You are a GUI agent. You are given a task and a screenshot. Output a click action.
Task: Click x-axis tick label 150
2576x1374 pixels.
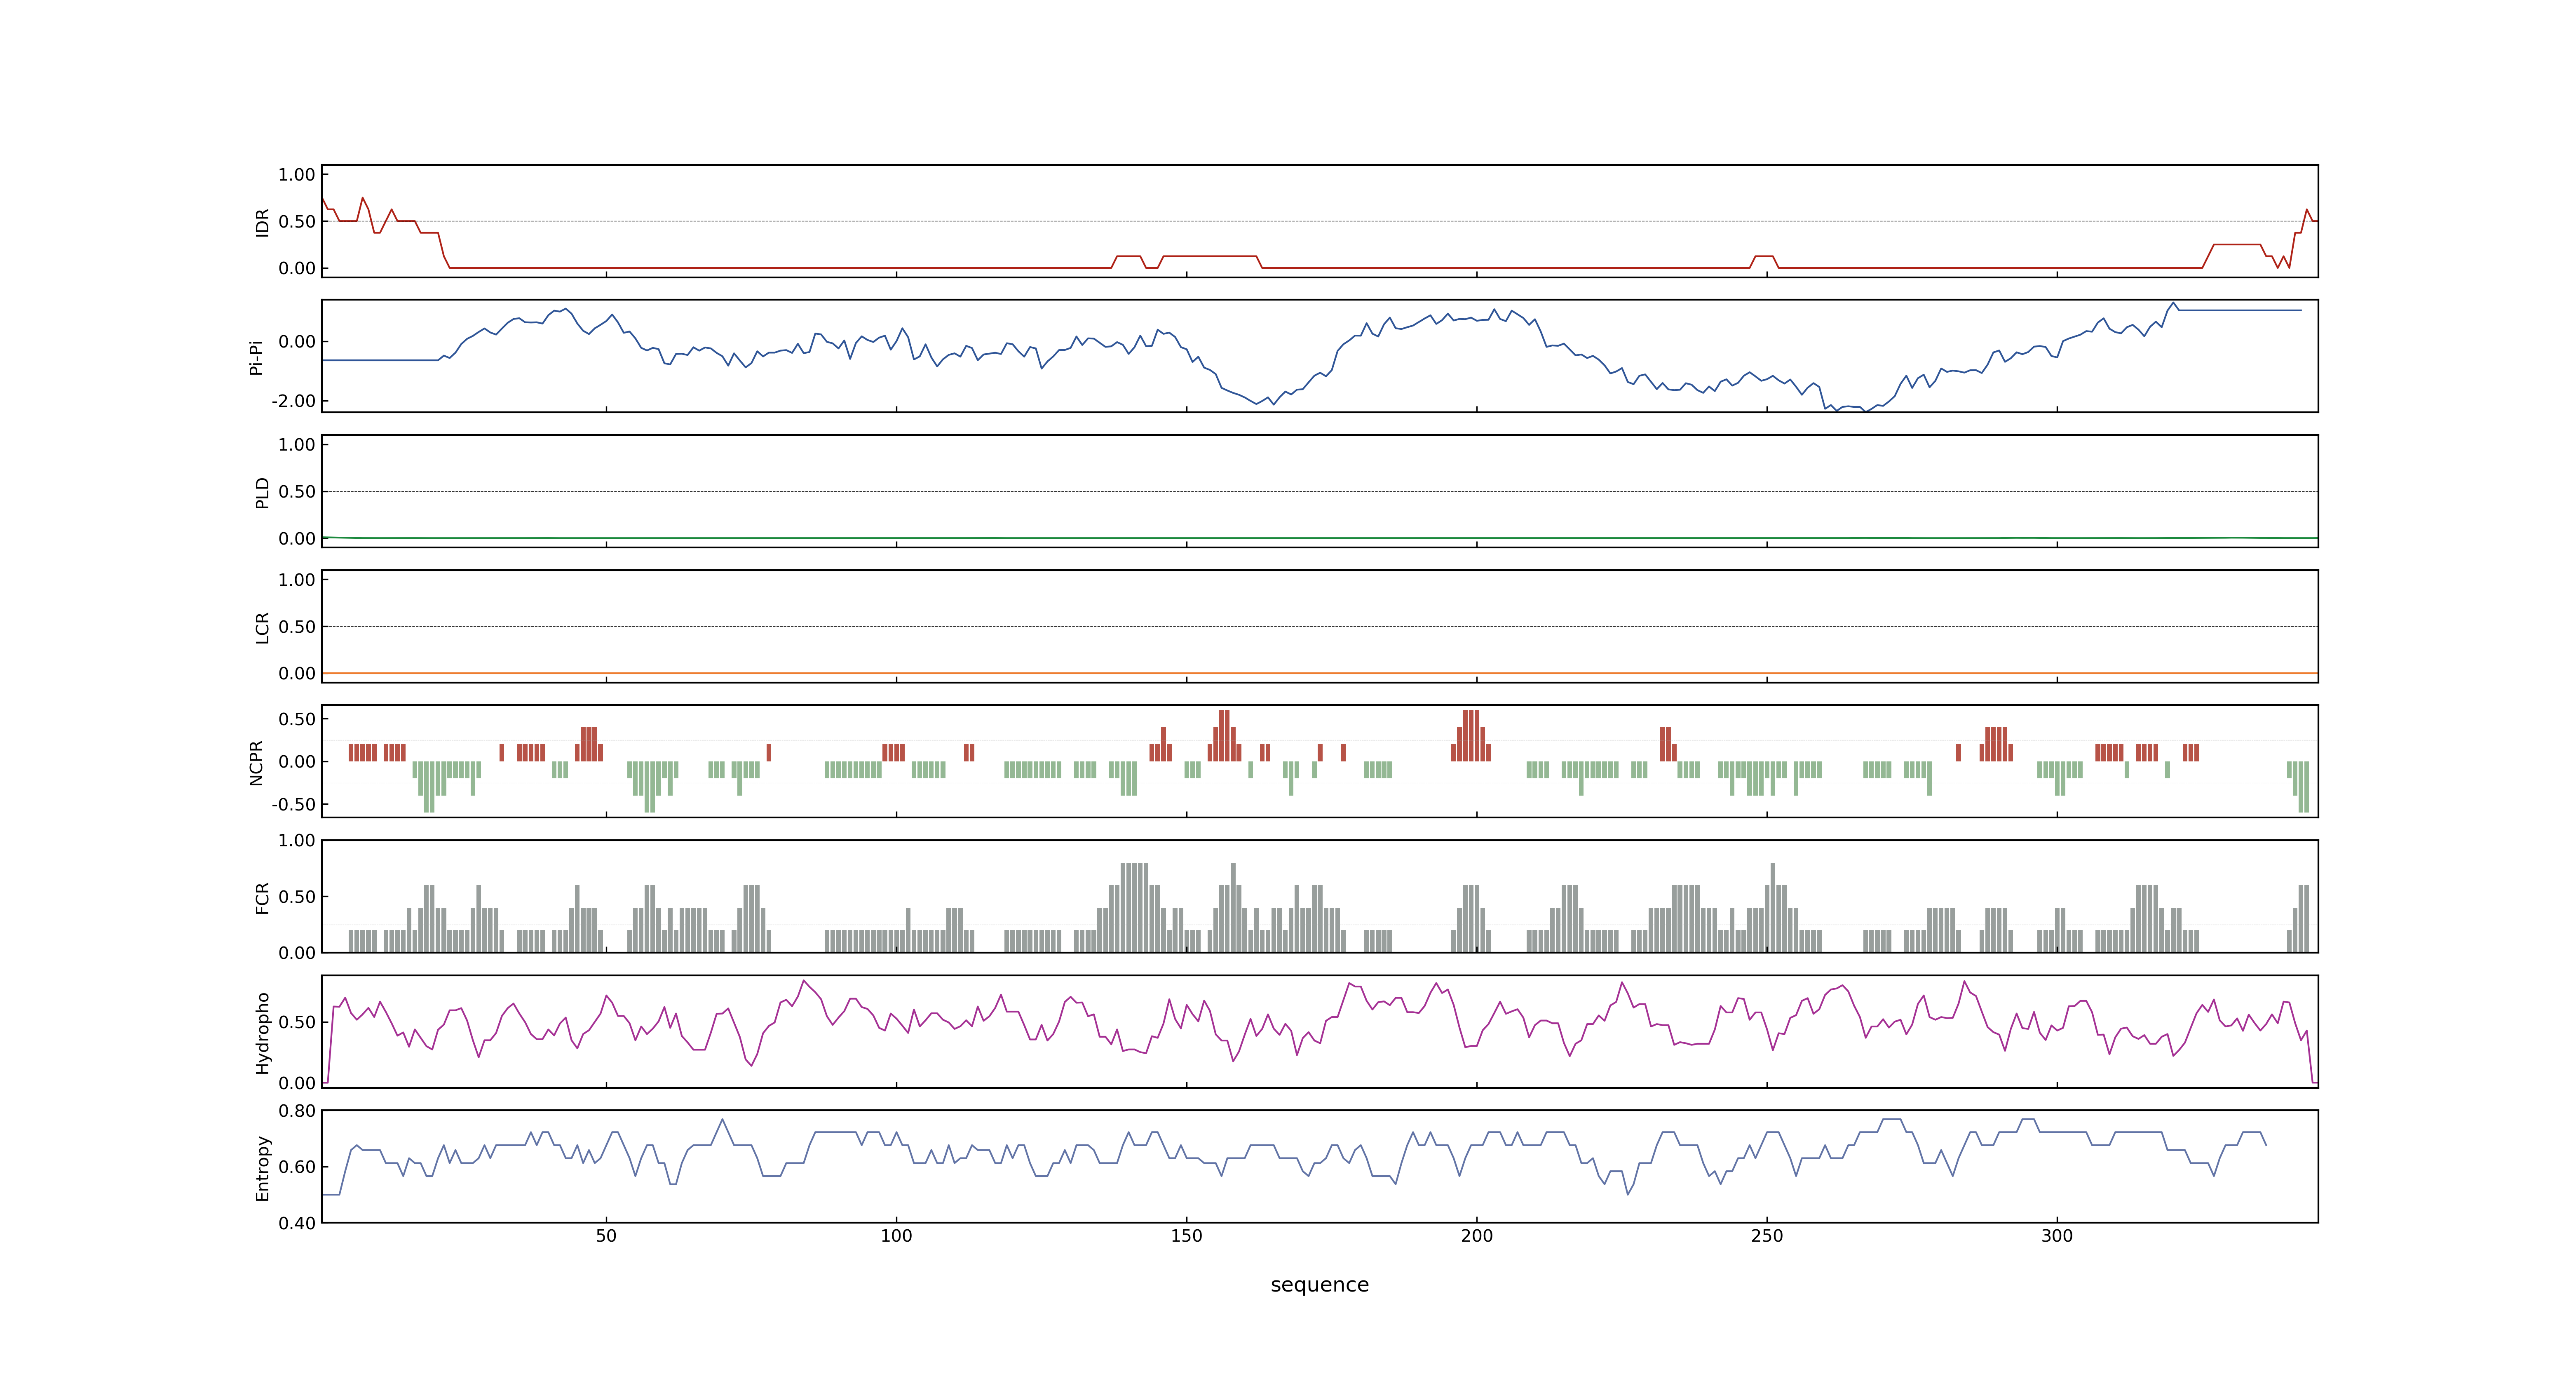pos(1186,1236)
